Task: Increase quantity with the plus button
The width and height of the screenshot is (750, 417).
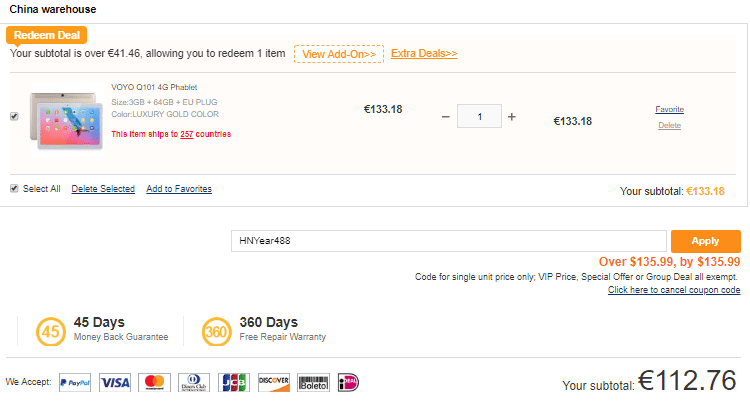Action: [x=512, y=117]
